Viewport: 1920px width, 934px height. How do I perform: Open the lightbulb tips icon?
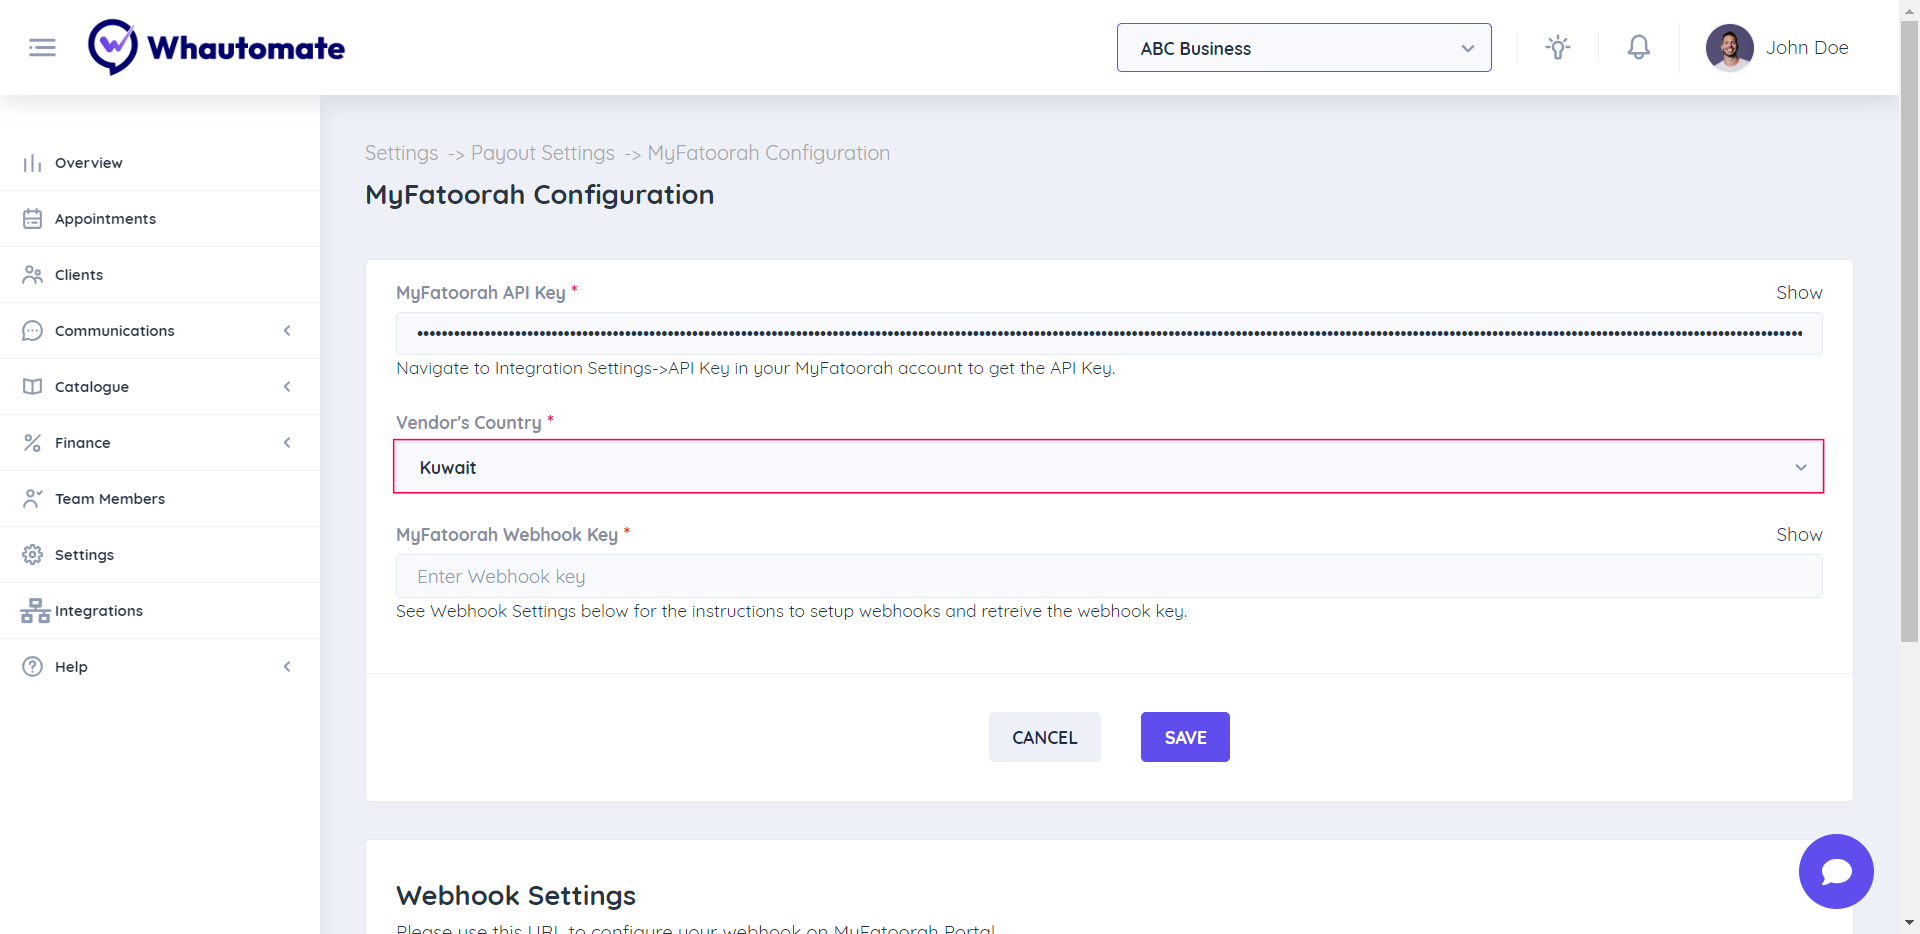click(x=1557, y=48)
